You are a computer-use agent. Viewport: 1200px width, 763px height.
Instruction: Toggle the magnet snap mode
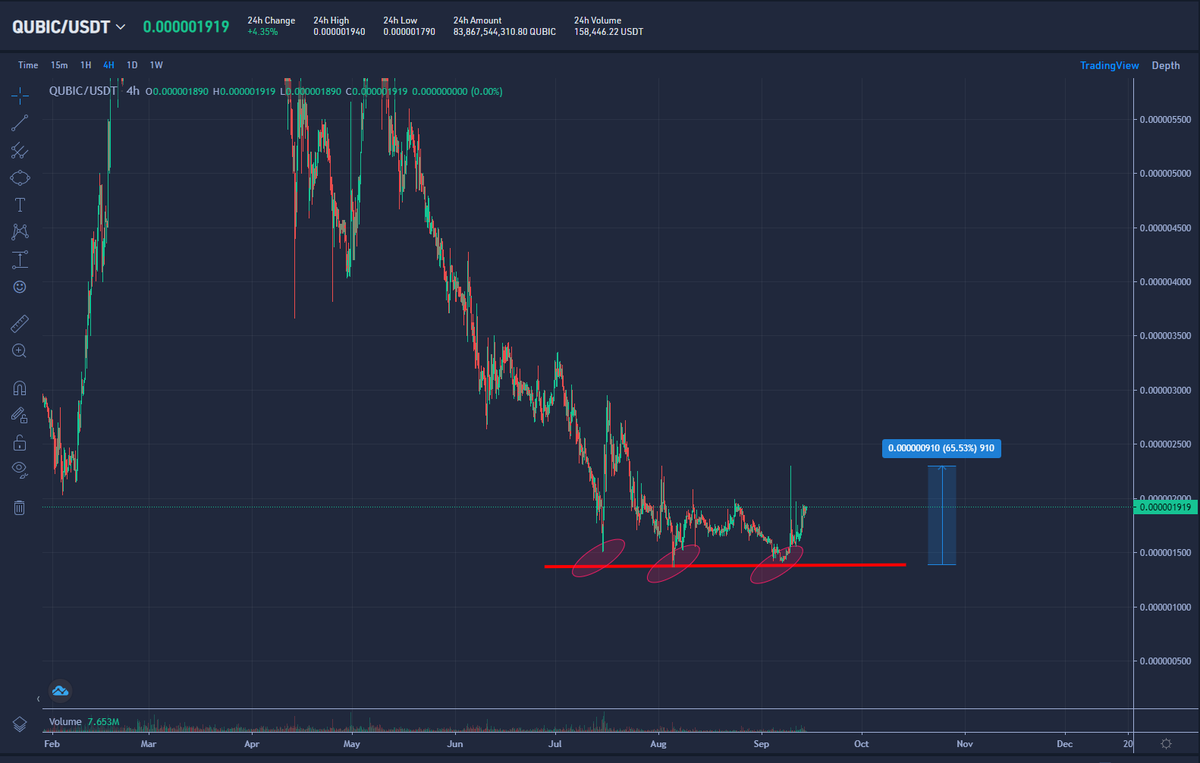coord(20,388)
